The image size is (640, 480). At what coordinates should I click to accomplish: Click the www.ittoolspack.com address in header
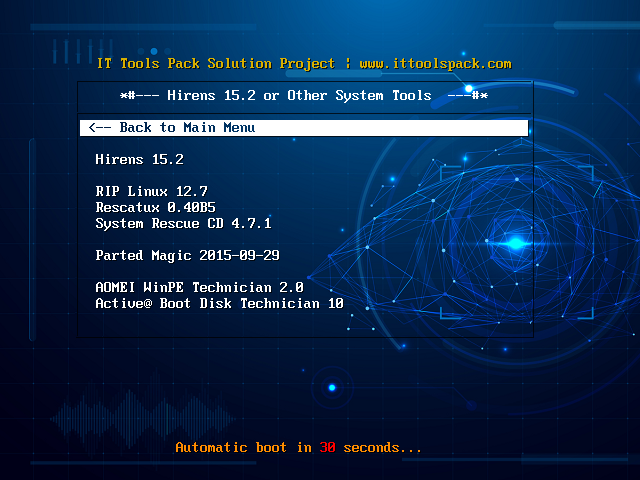[x=436, y=64]
